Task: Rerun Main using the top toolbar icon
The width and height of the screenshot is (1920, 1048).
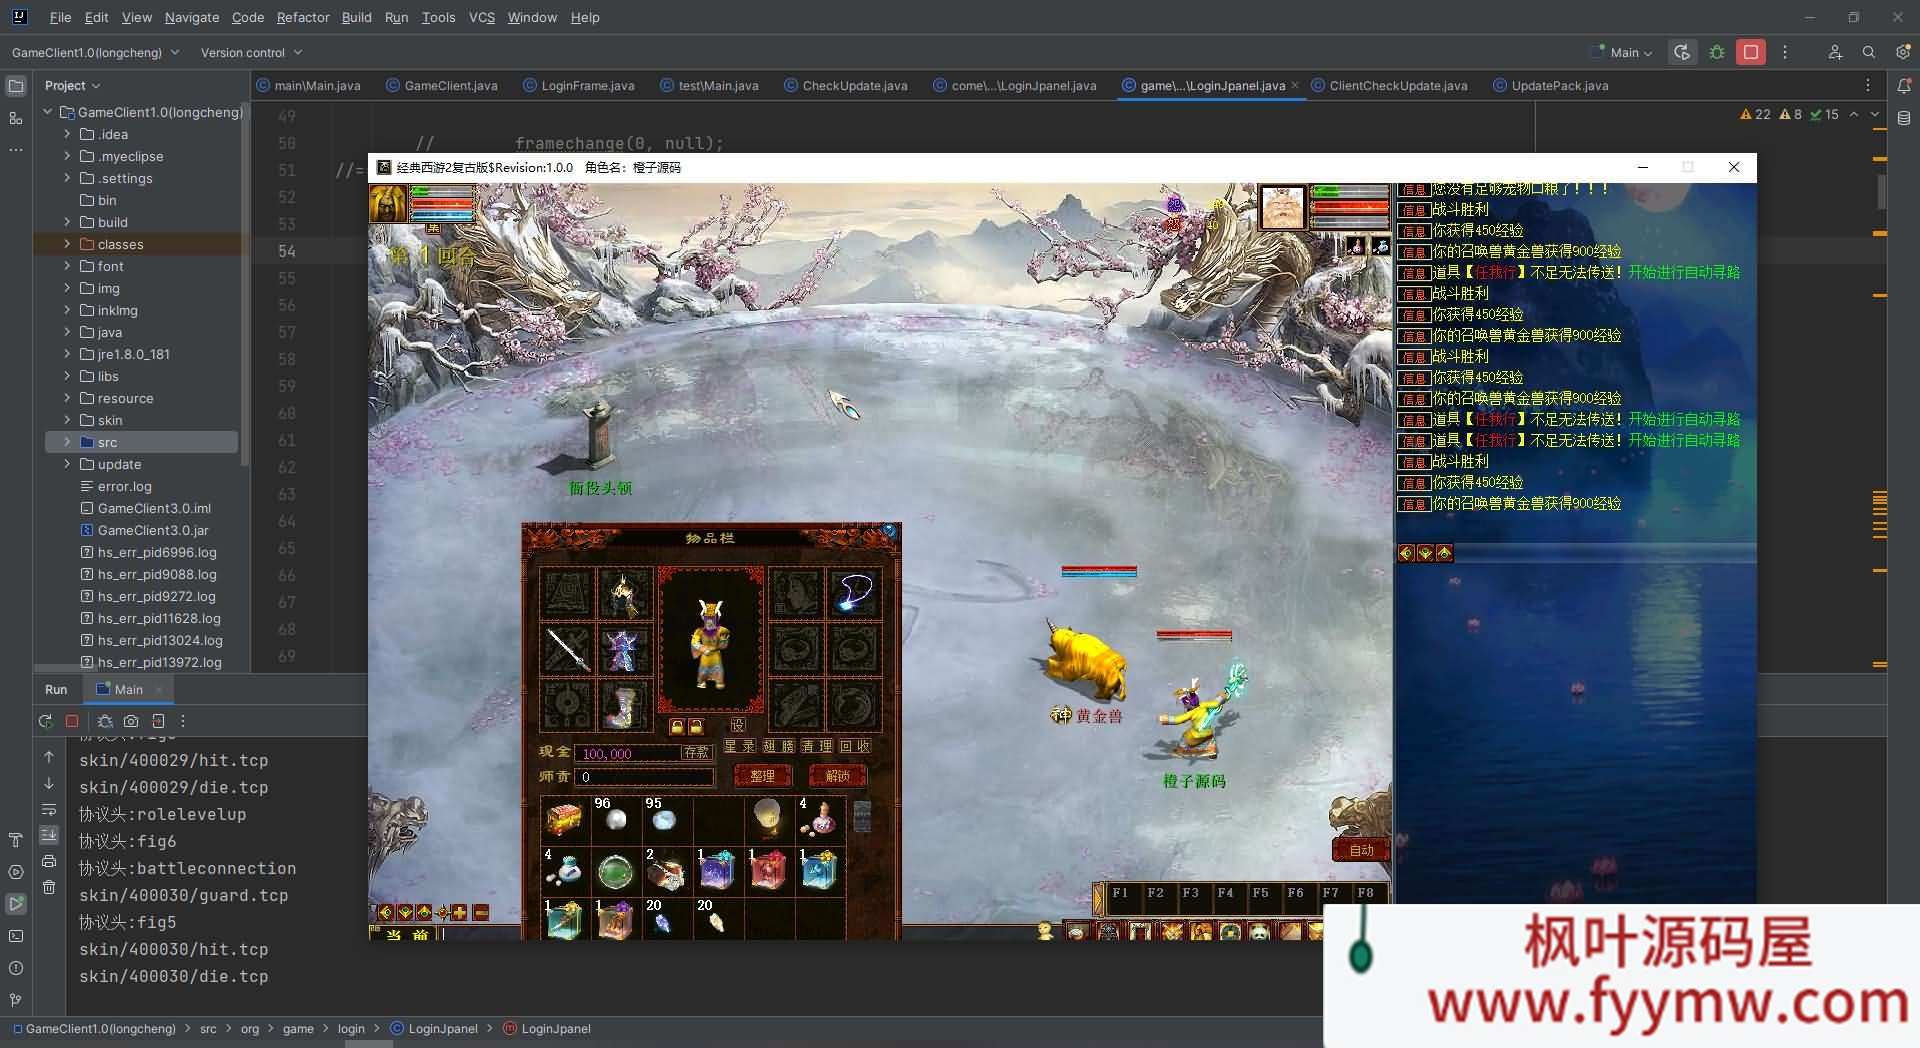Action: click(x=1682, y=52)
